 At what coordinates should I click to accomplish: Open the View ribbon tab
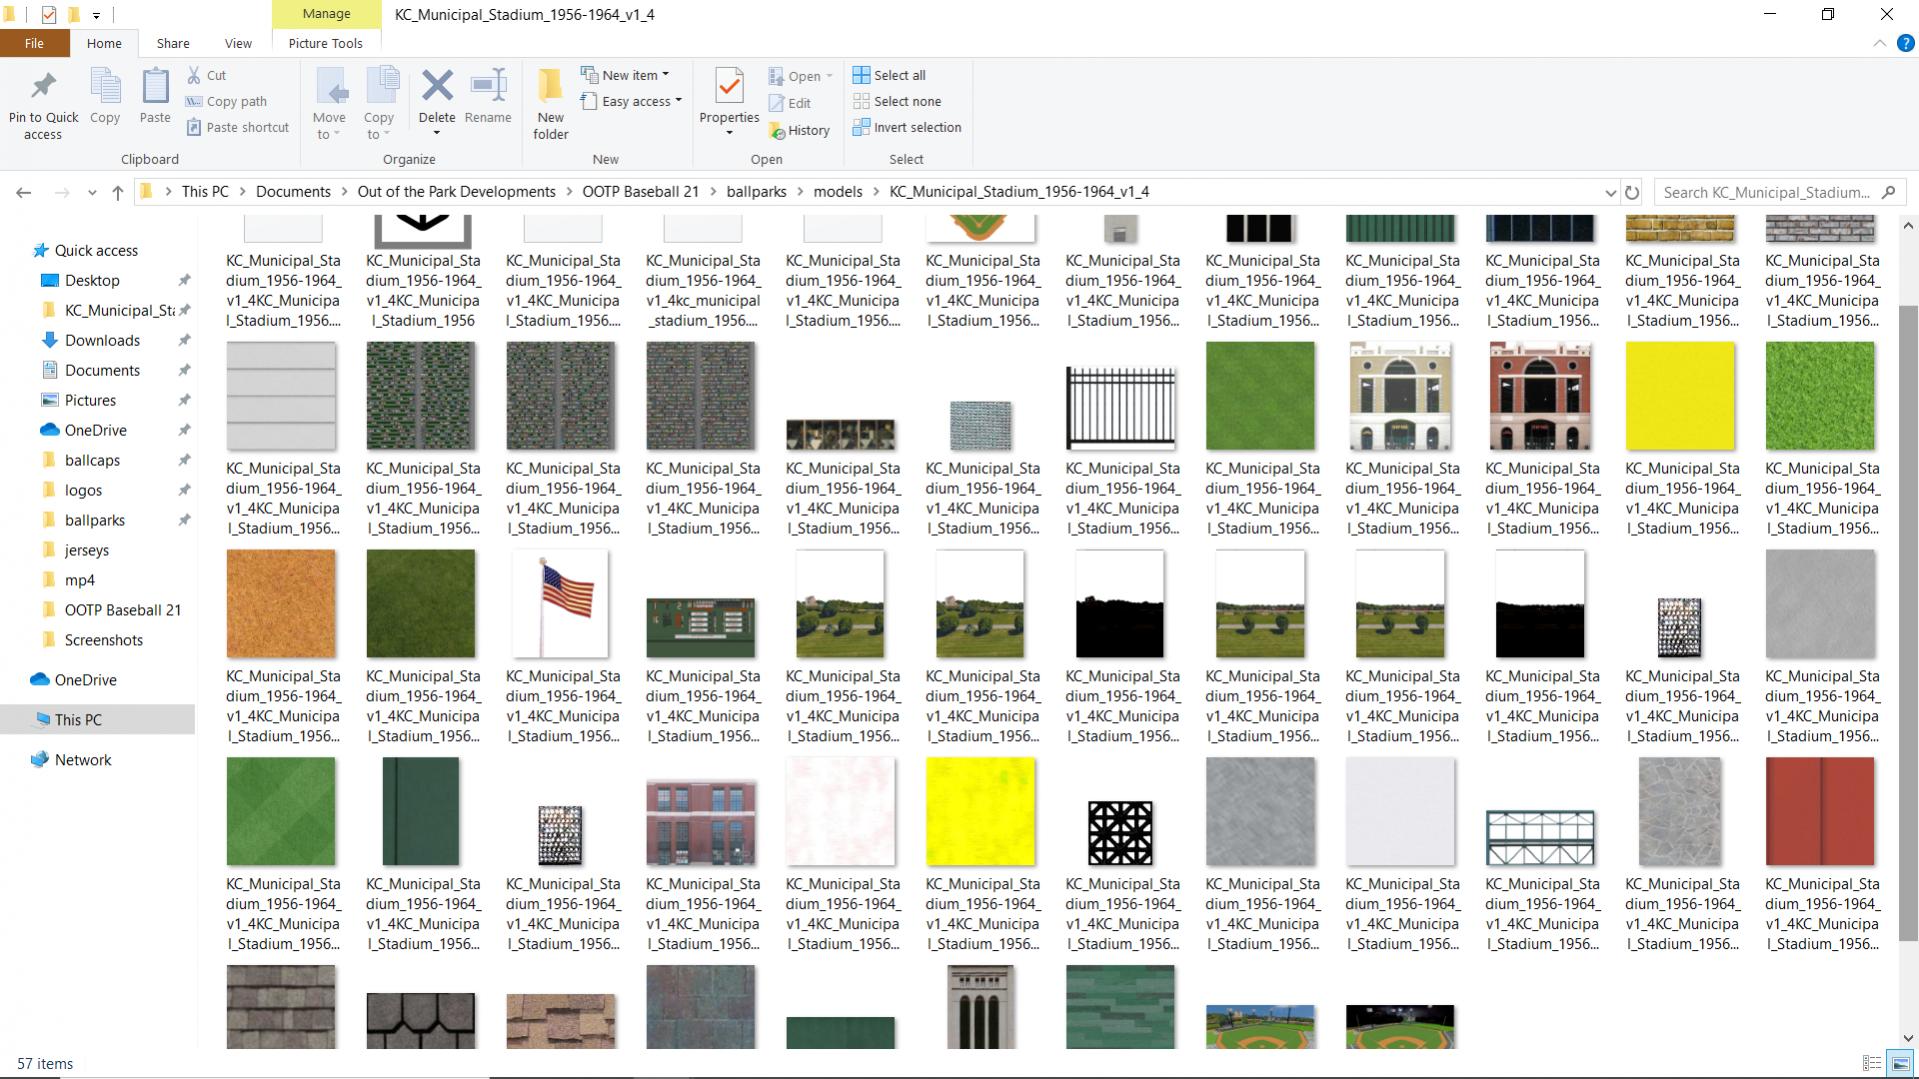pos(238,43)
